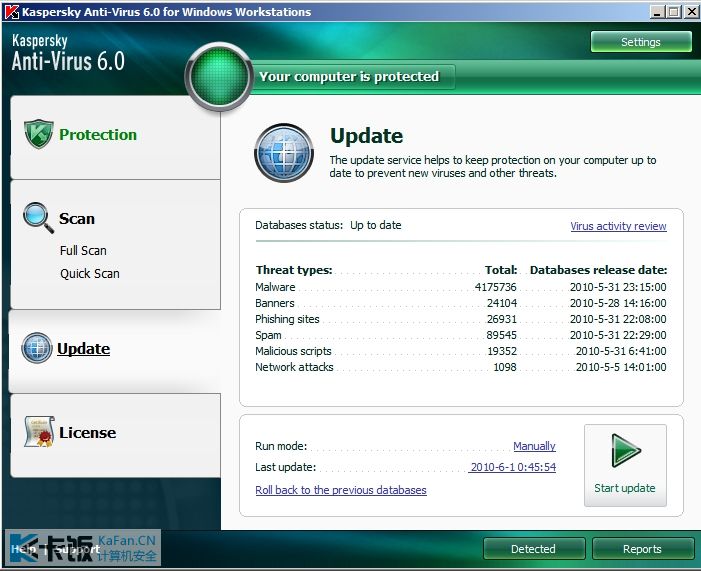Click the 'Threat types:' column header

coord(294,270)
